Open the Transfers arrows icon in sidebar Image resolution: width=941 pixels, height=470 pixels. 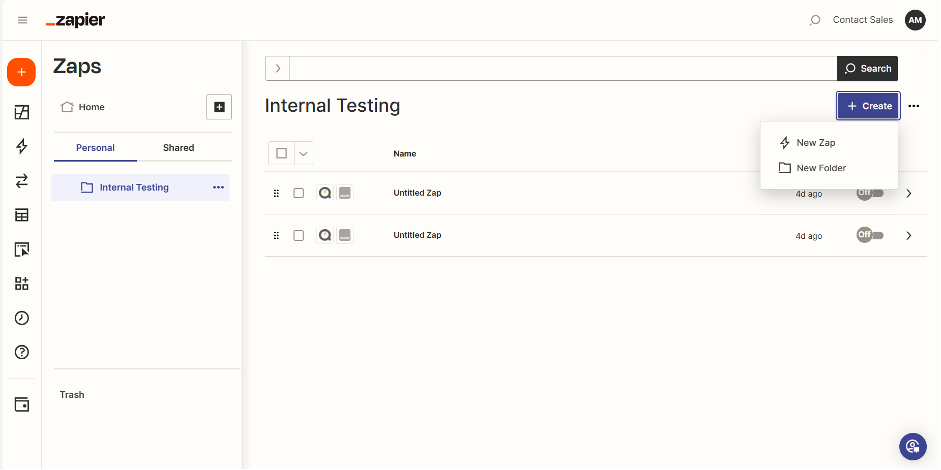click(x=21, y=181)
